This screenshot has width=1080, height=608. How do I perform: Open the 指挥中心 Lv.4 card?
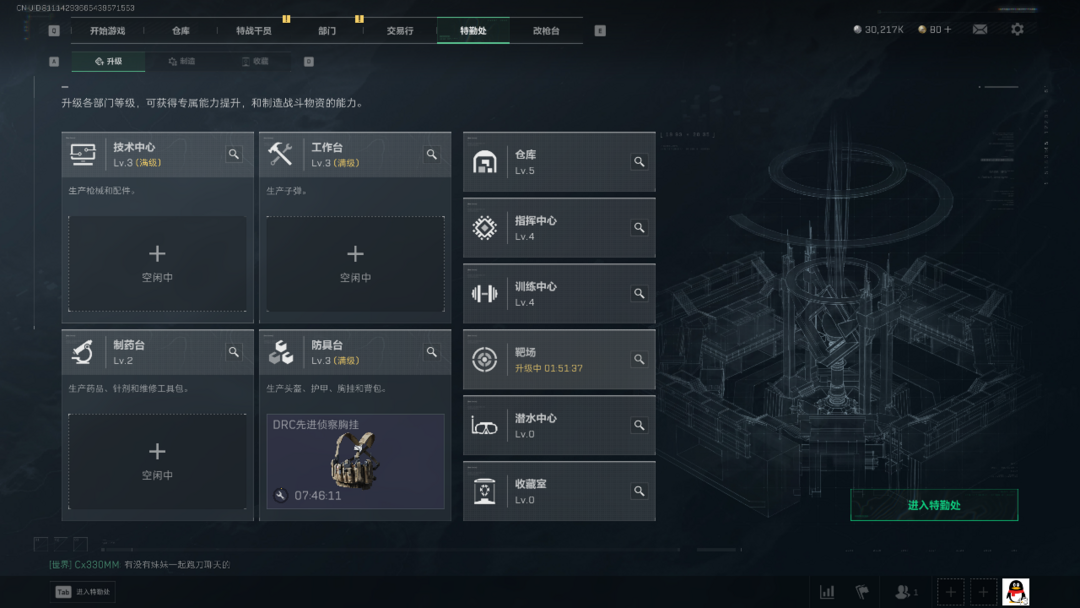pos(559,228)
